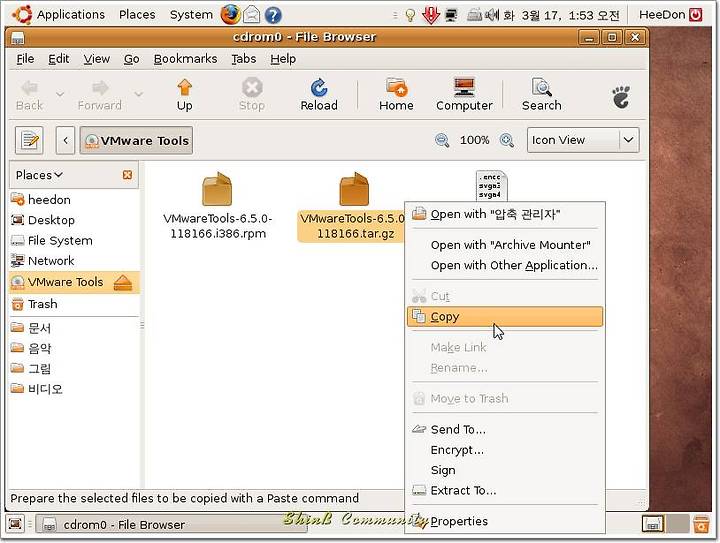
Task: Toggle text-based location bar edit icon
Action: click(29, 140)
